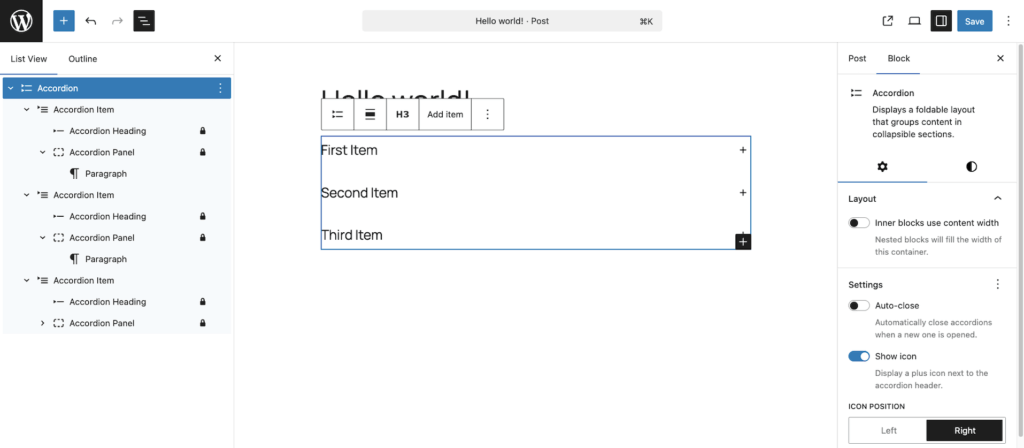Collapse the first Accordion Item tree node

coord(26,109)
